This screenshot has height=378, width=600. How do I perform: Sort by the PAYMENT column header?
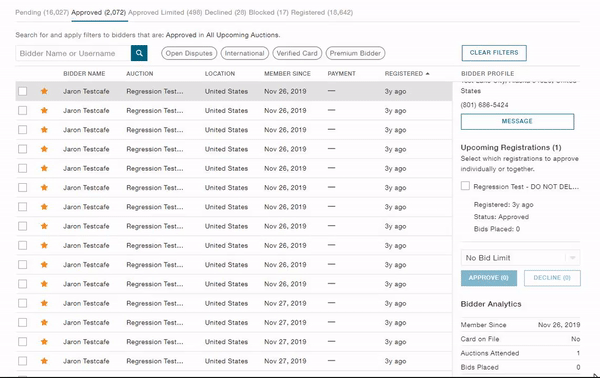341,73
